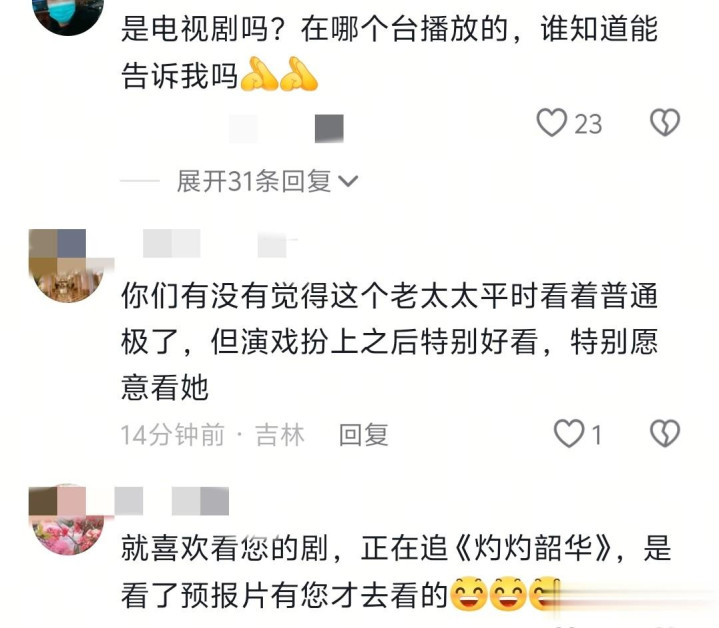Tap the 14分钟前 · 吉林 timestamp
This screenshot has height=628, width=719.
[212, 435]
